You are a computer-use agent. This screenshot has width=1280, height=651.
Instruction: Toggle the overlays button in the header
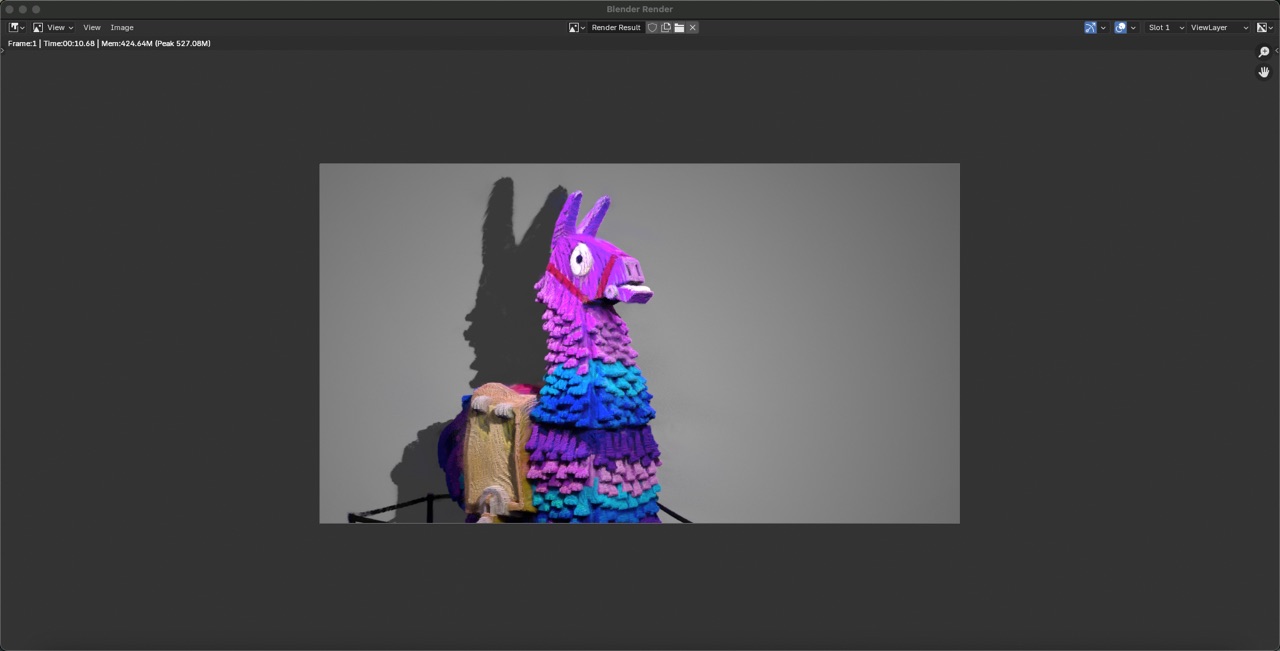(x=1120, y=27)
